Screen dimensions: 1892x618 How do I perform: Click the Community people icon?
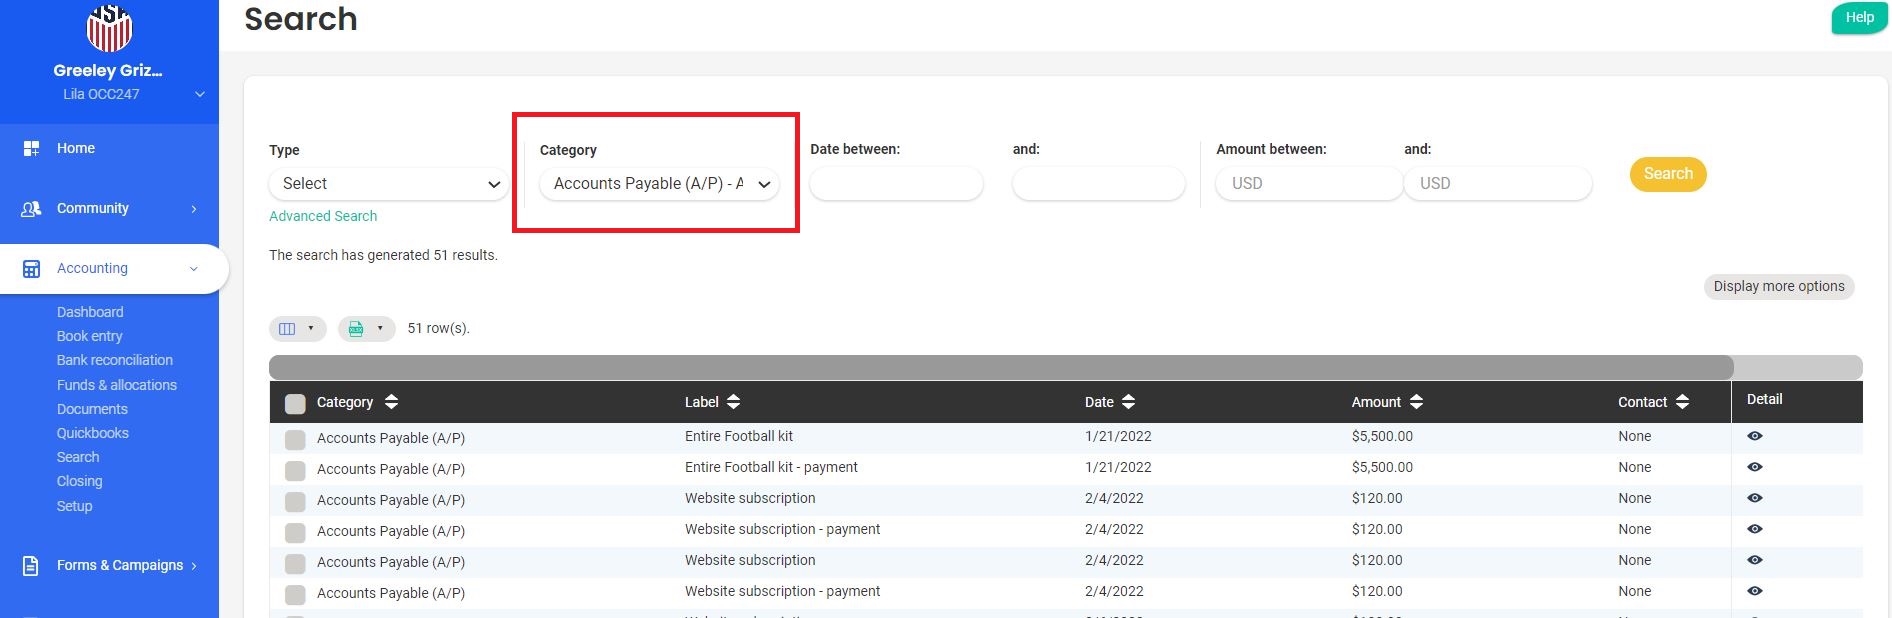31,209
